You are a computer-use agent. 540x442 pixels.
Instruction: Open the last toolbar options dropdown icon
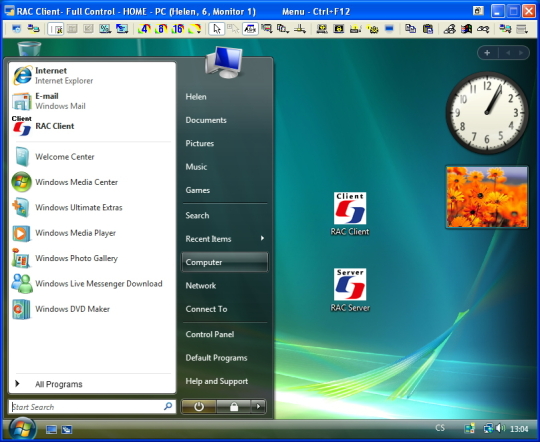522,29
